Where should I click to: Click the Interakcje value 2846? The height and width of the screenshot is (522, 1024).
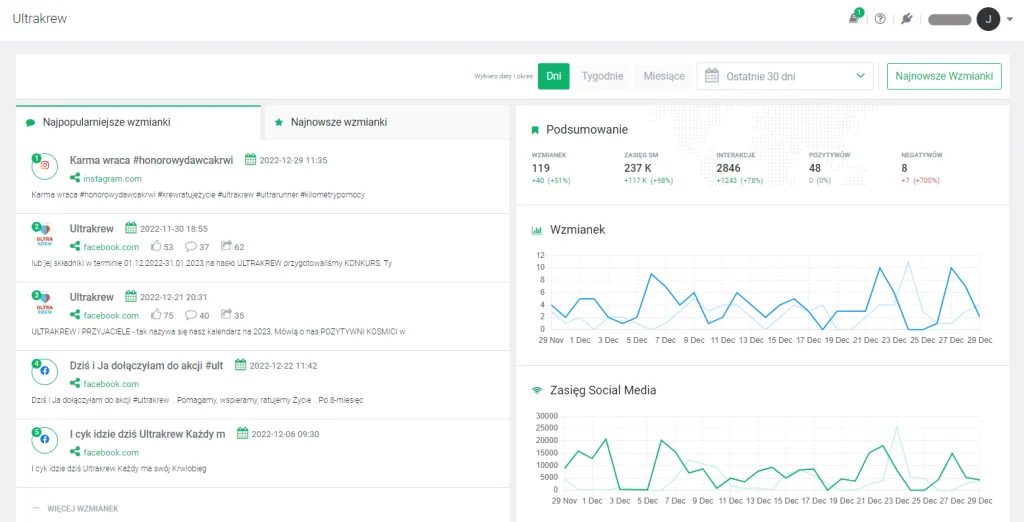pos(728,169)
